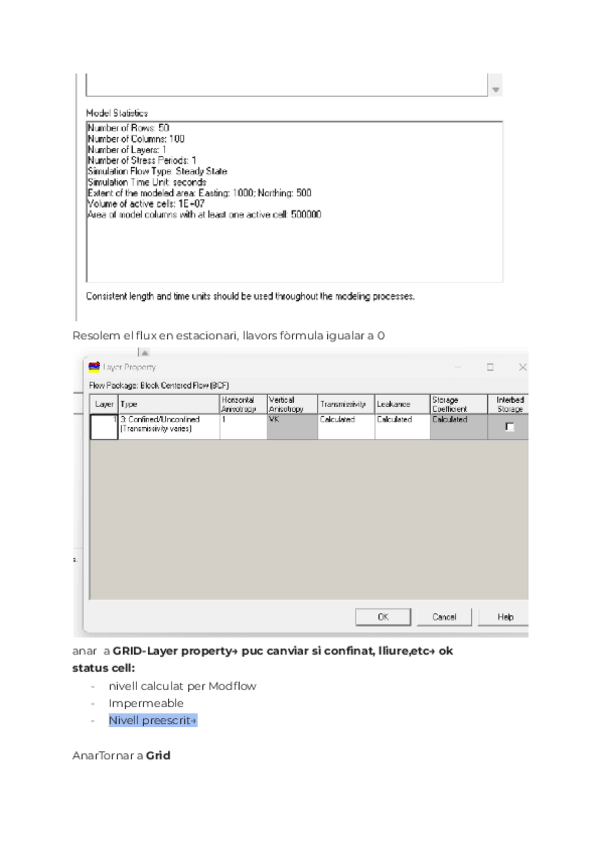Click the 'Vertical Anisotropy' column header

coord(292,405)
